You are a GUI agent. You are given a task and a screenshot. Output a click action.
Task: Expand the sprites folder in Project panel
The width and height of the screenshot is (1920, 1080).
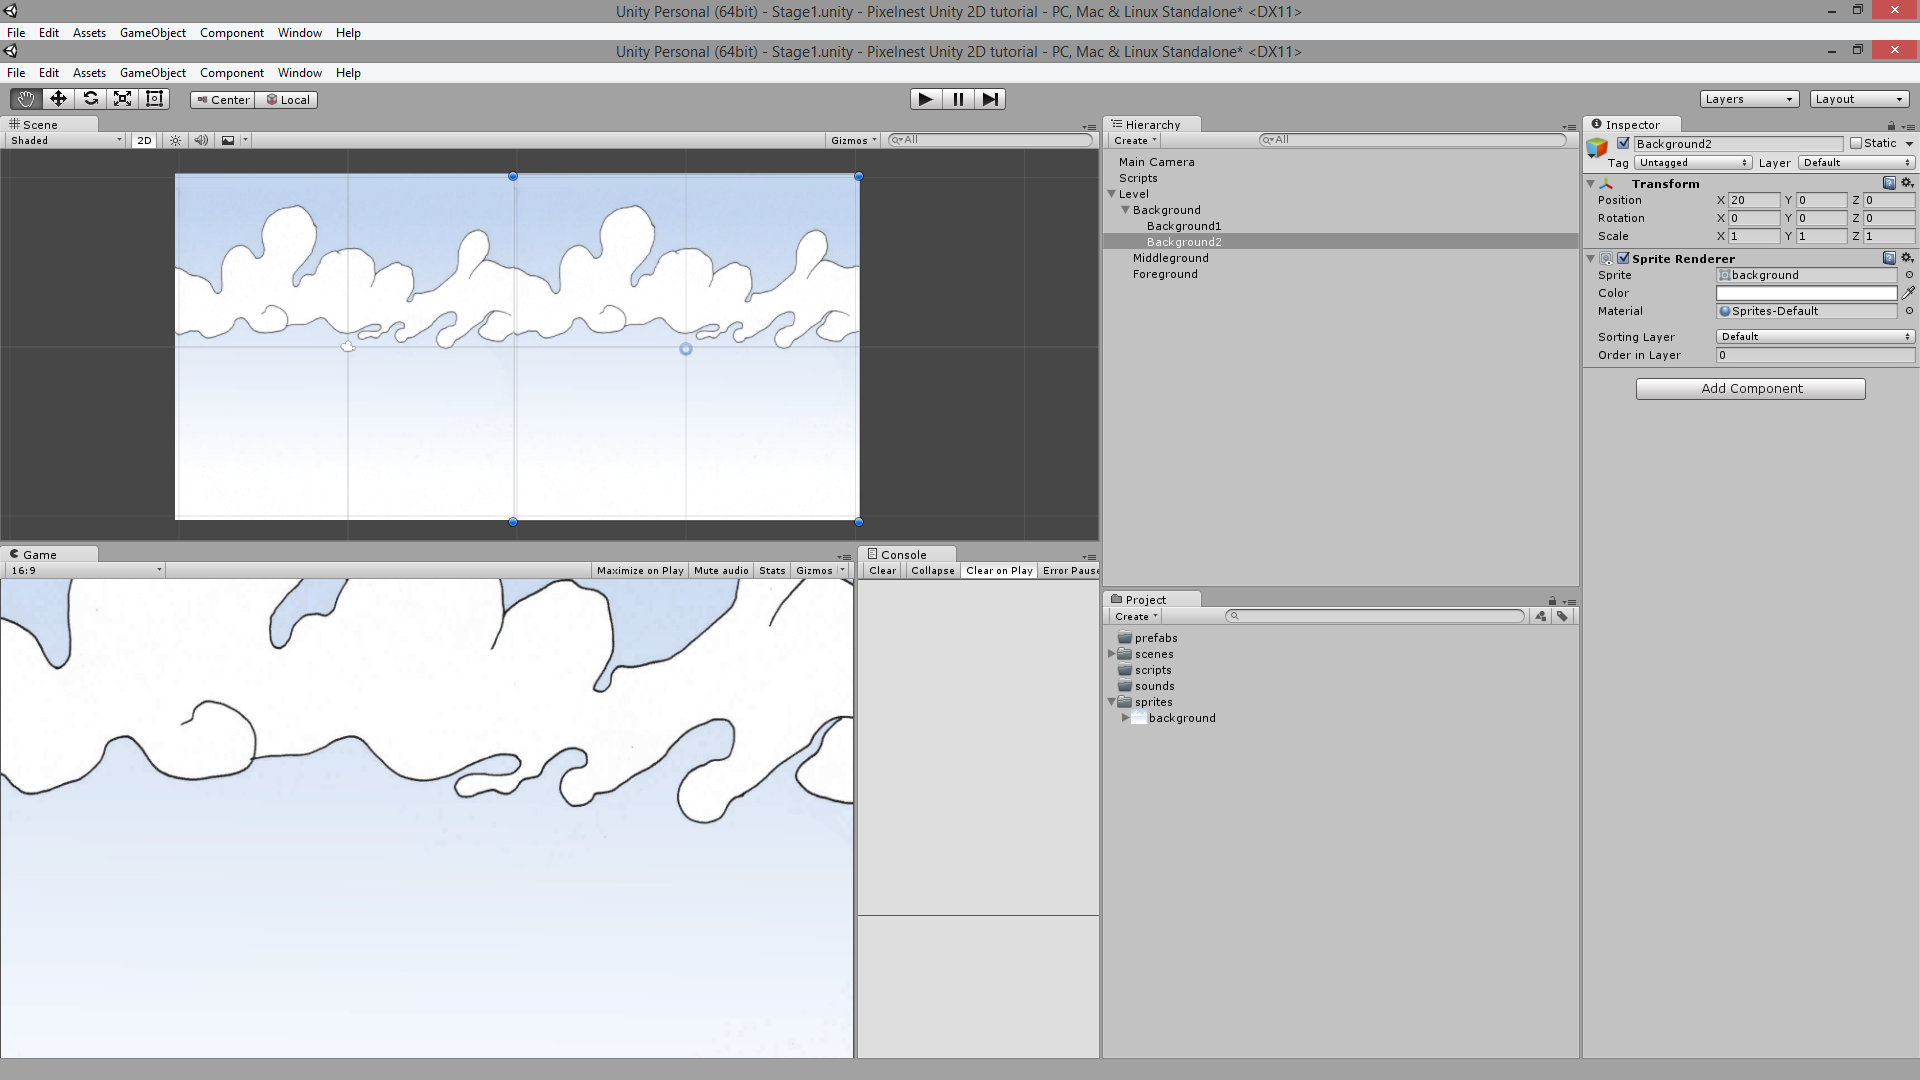pyautogui.click(x=1113, y=702)
